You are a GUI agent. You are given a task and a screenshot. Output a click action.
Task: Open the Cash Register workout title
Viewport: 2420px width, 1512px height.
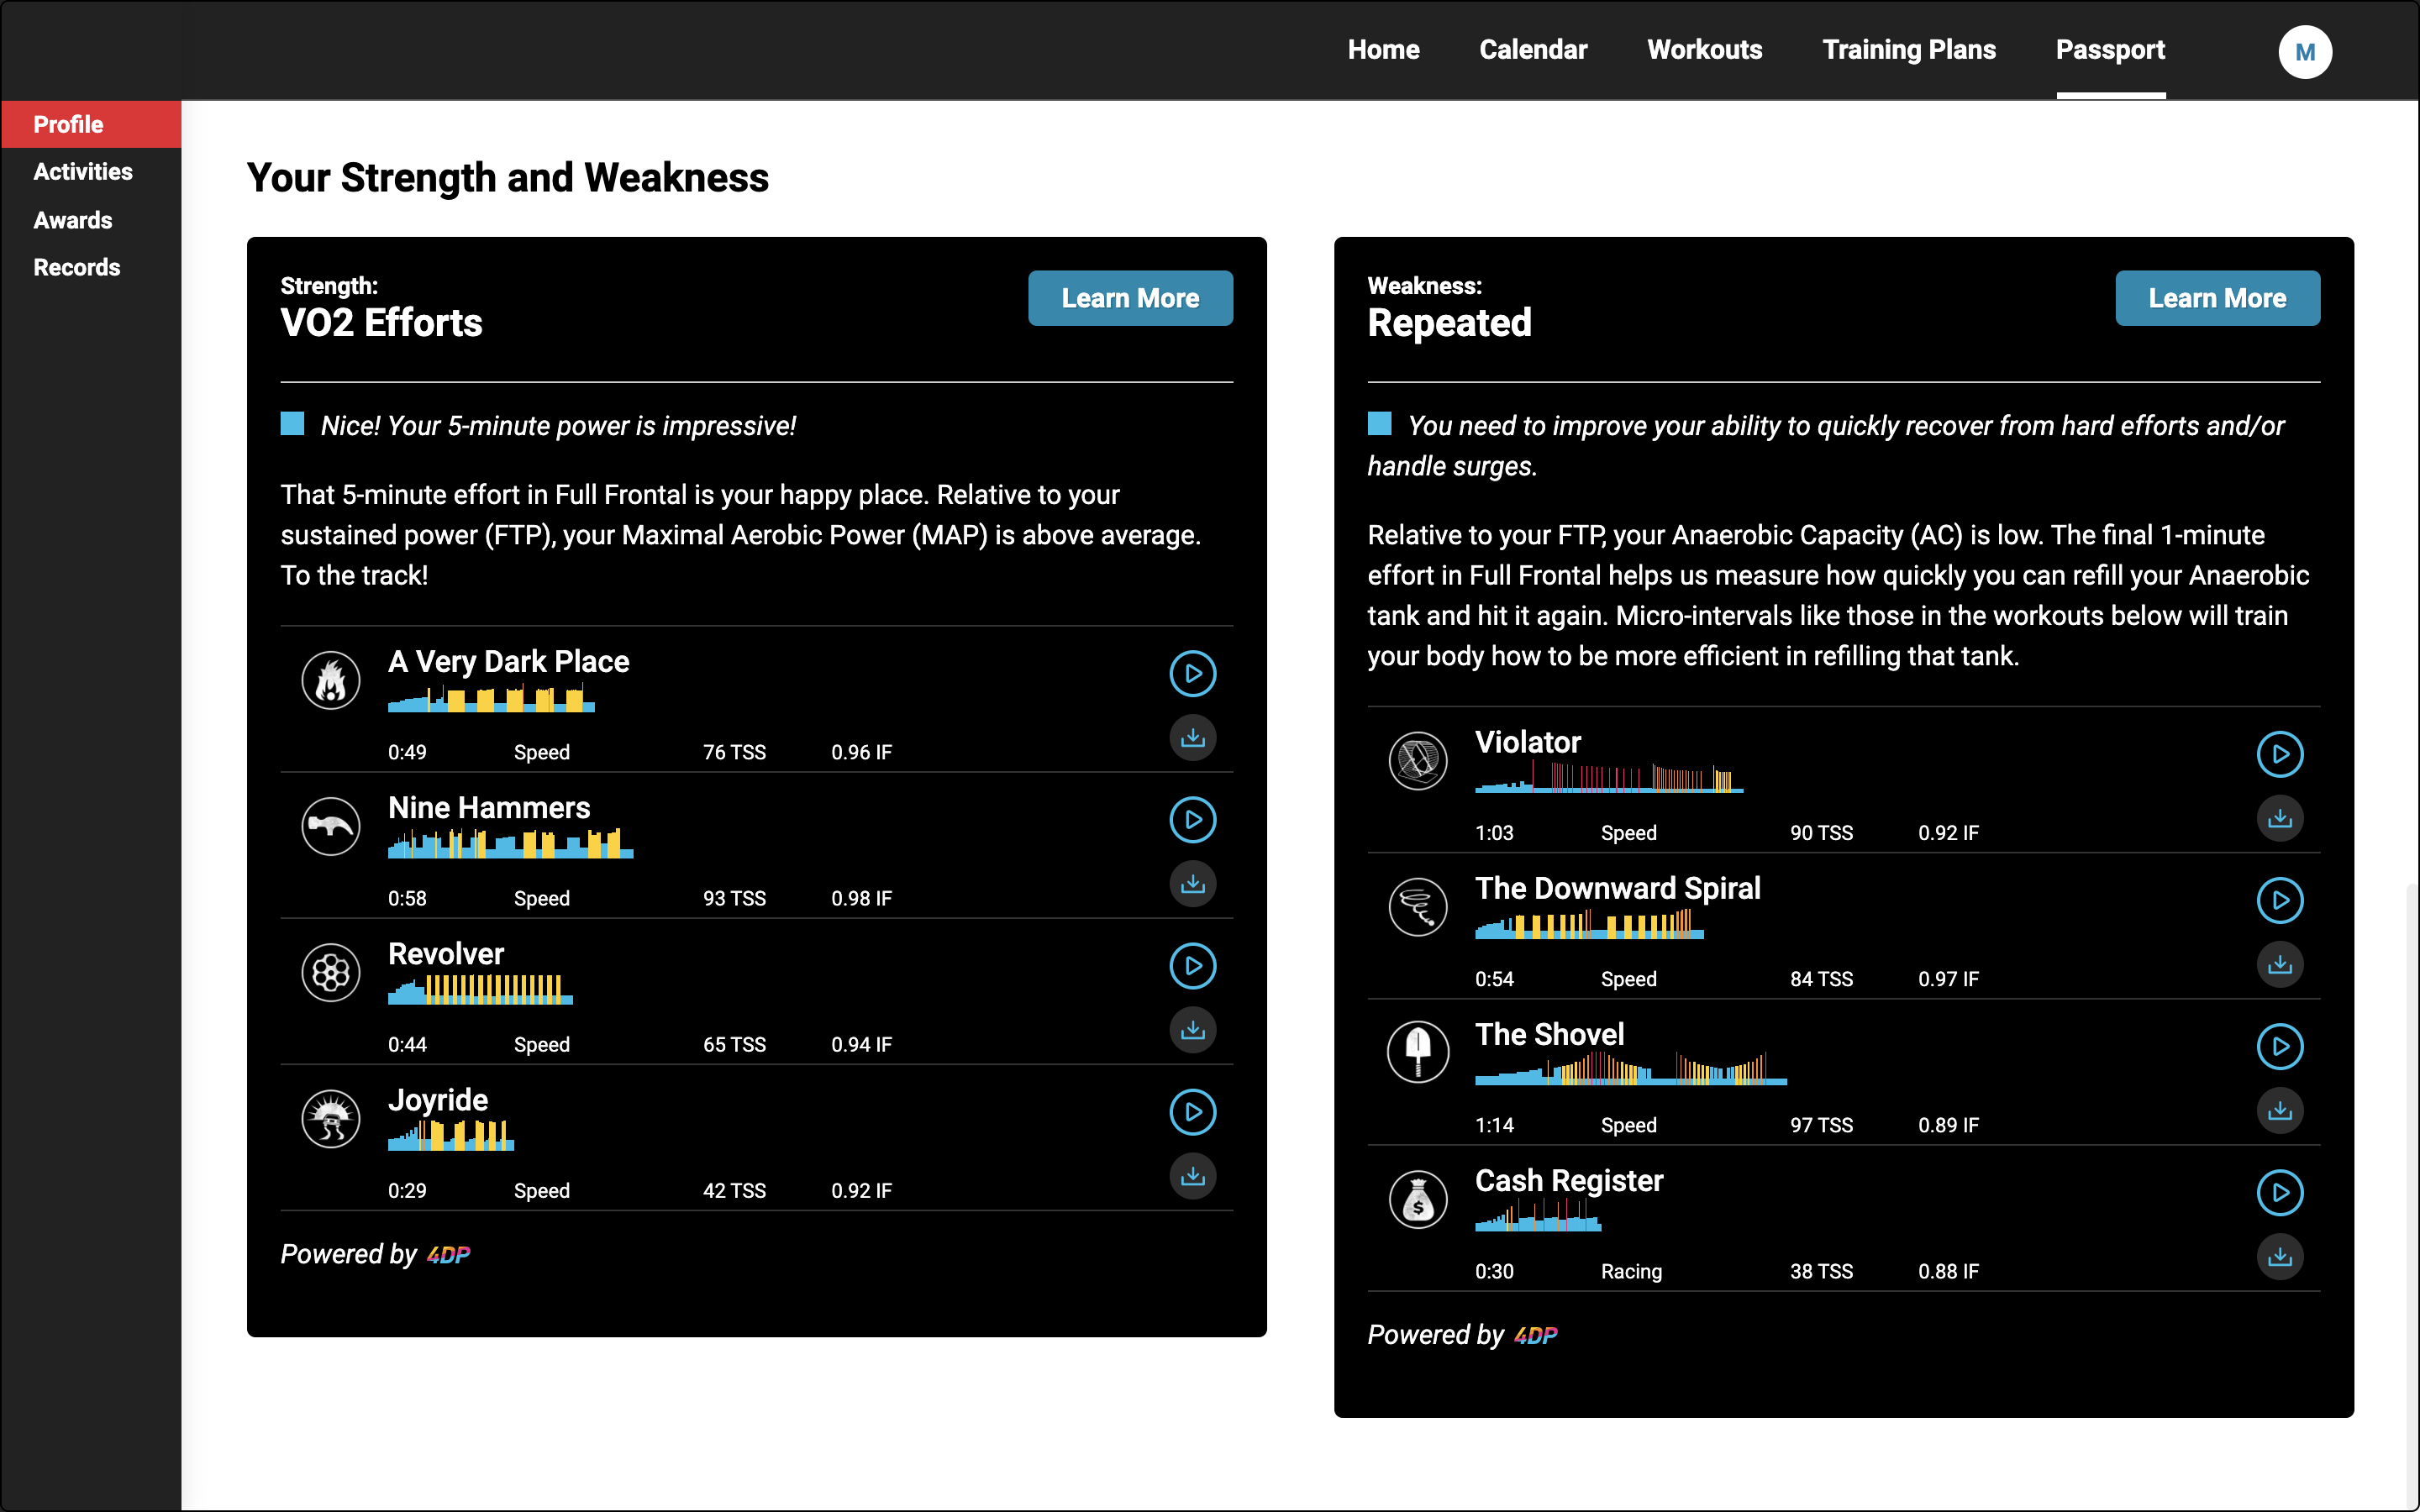coord(1569,1181)
